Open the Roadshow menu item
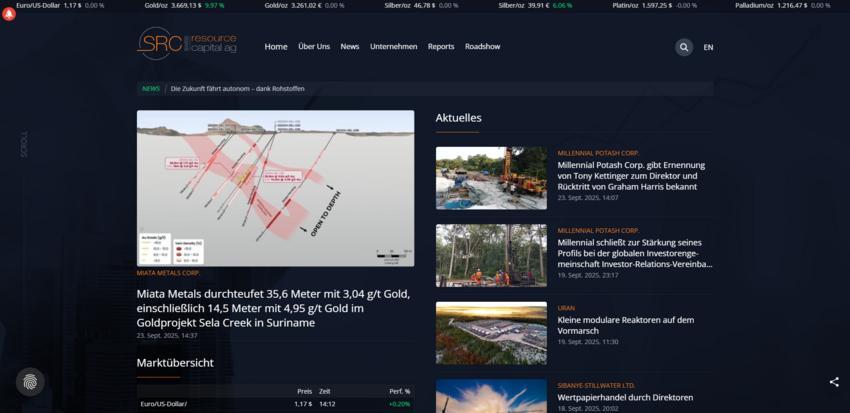The width and height of the screenshot is (850, 413). (482, 47)
